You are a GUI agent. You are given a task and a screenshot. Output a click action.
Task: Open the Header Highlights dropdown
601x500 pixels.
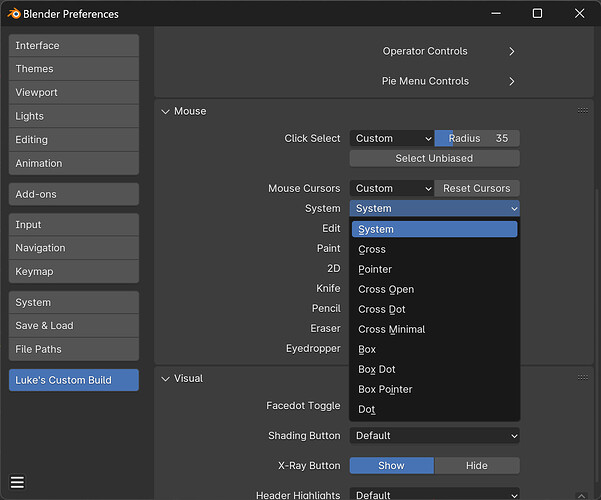click(435, 494)
